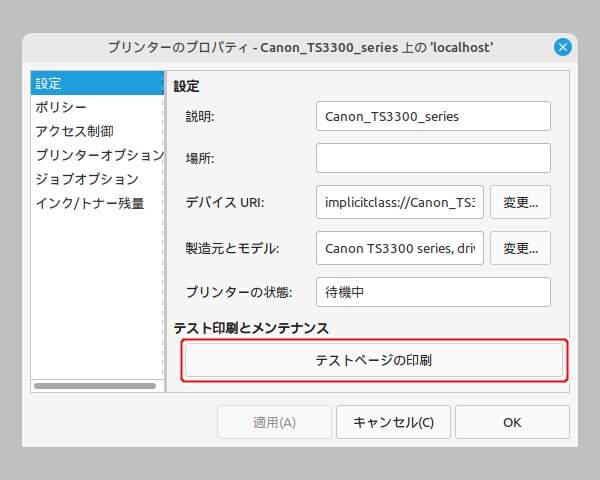This screenshot has width=600, height=480.
Task: Cancel with キャンセル(C) button
Action: (393, 422)
